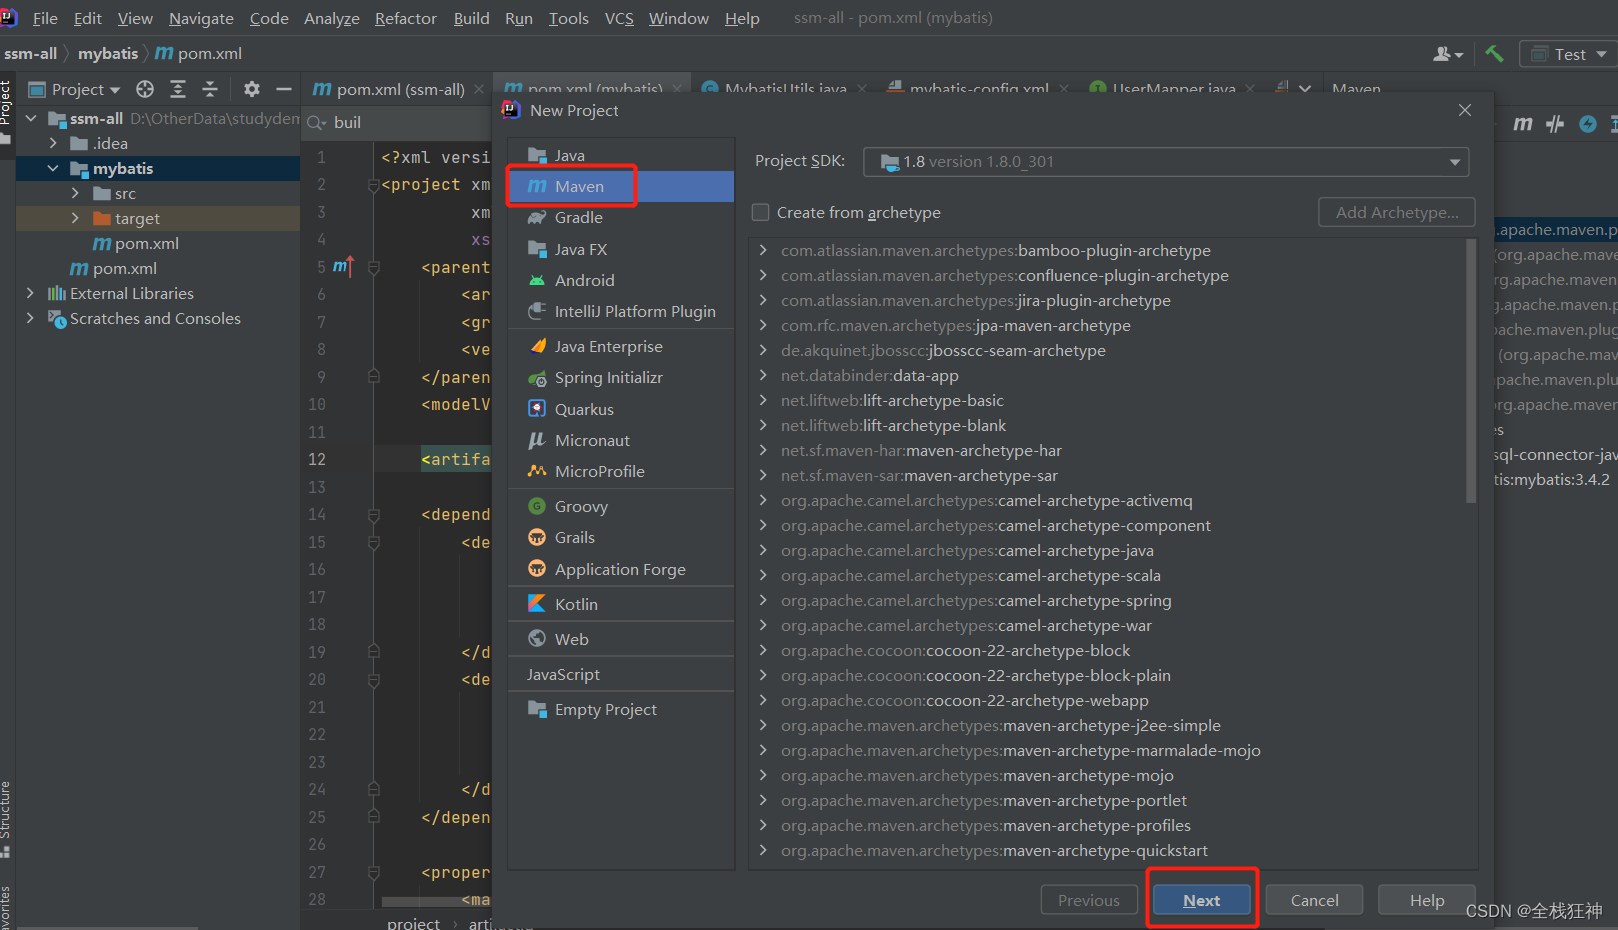Screen dimensions: 1618x930
Task: Click the build hammer icon
Action: coord(1494,53)
